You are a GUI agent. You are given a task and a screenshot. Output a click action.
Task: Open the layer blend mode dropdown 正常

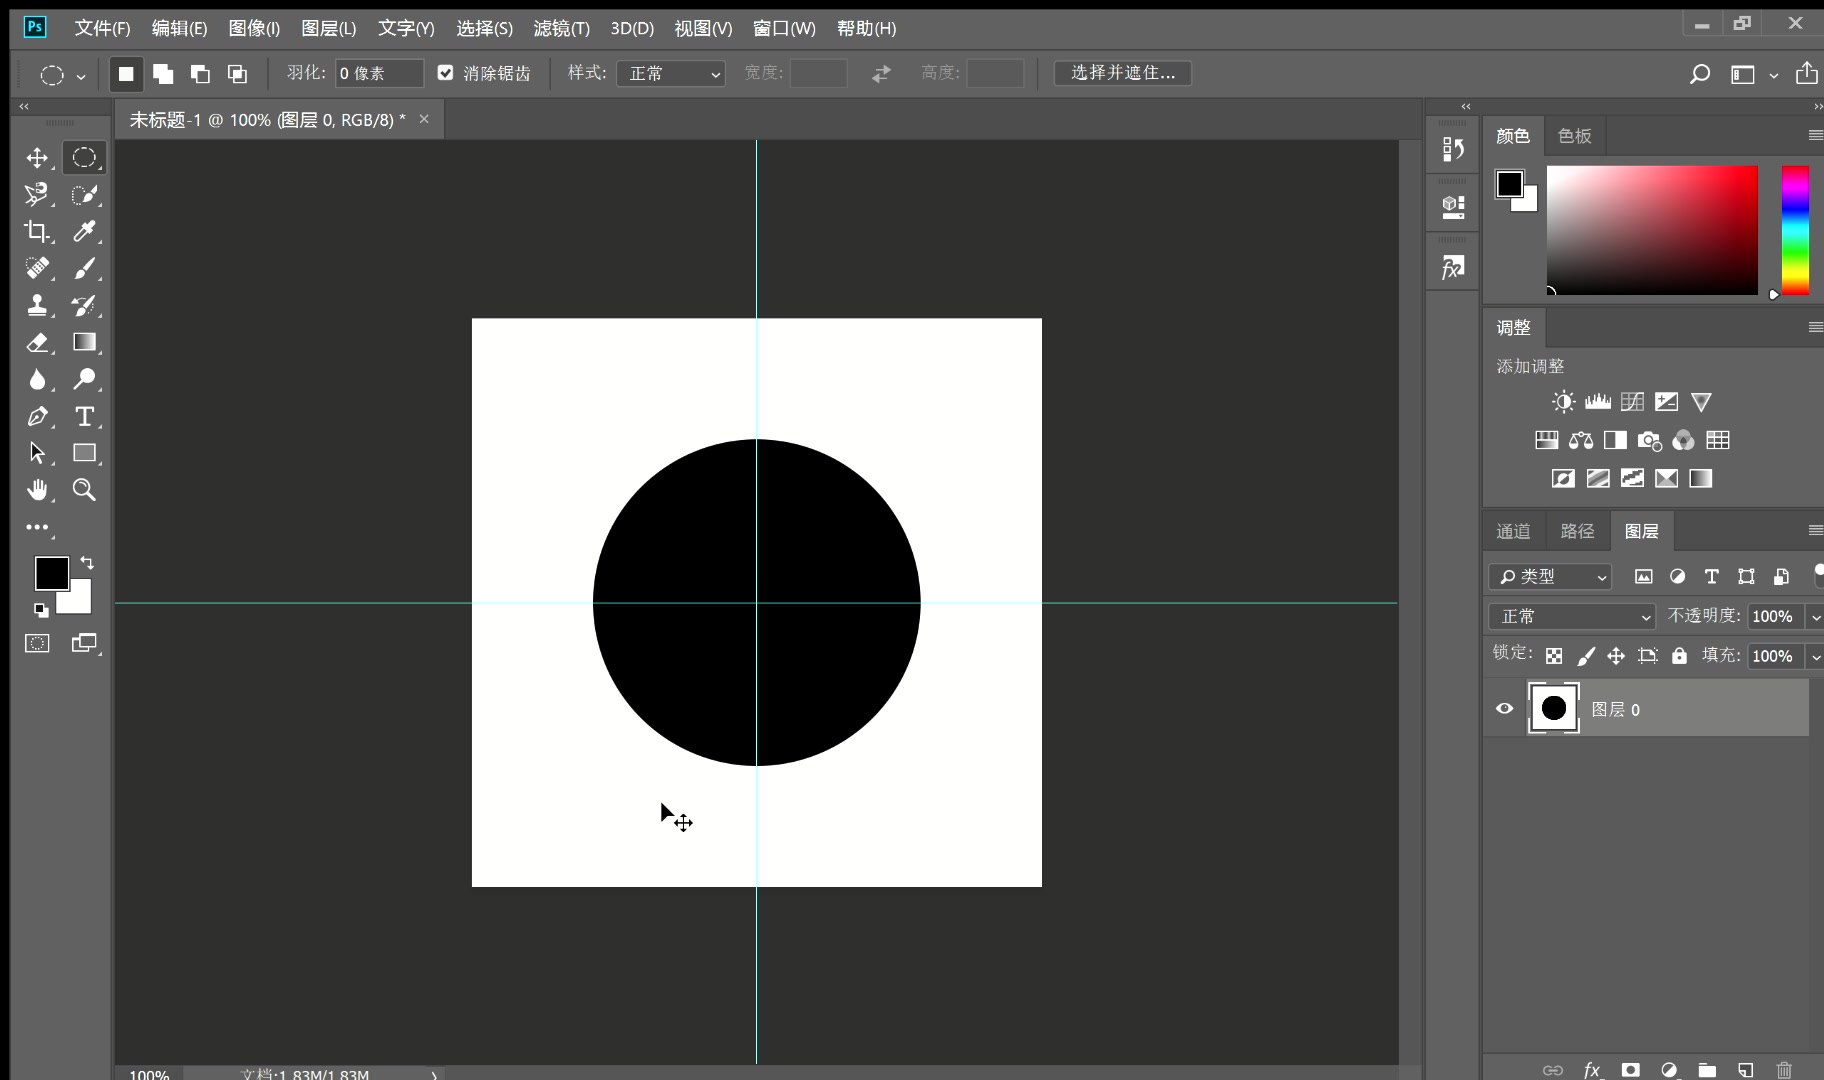coord(1571,617)
